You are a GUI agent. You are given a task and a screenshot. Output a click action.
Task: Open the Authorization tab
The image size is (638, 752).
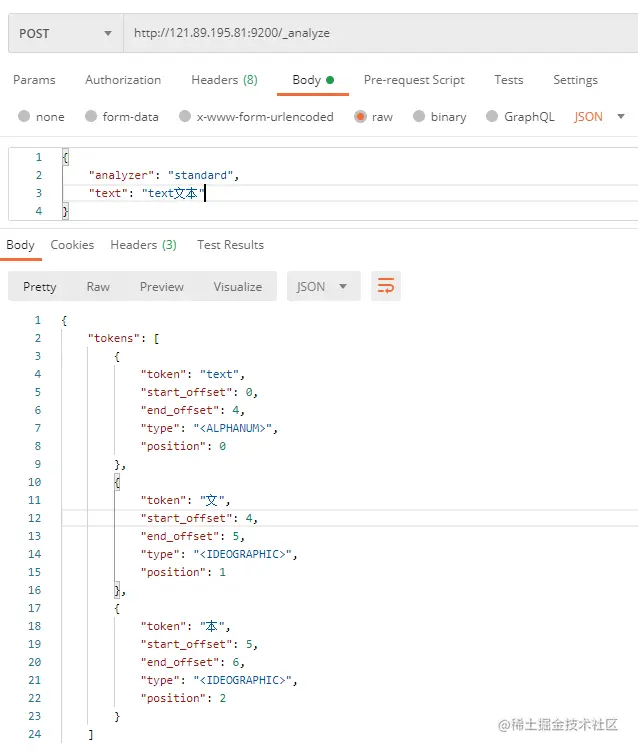123,80
